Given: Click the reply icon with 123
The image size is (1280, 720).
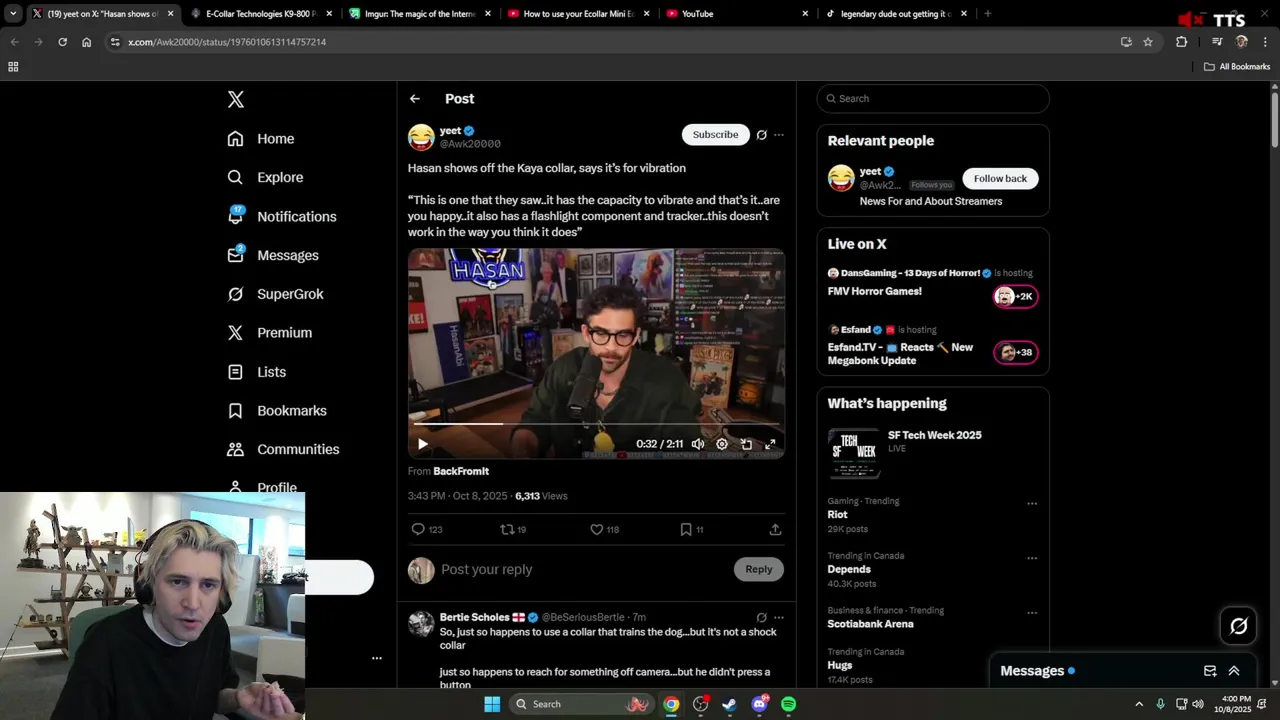Looking at the screenshot, I should click(426, 529).
